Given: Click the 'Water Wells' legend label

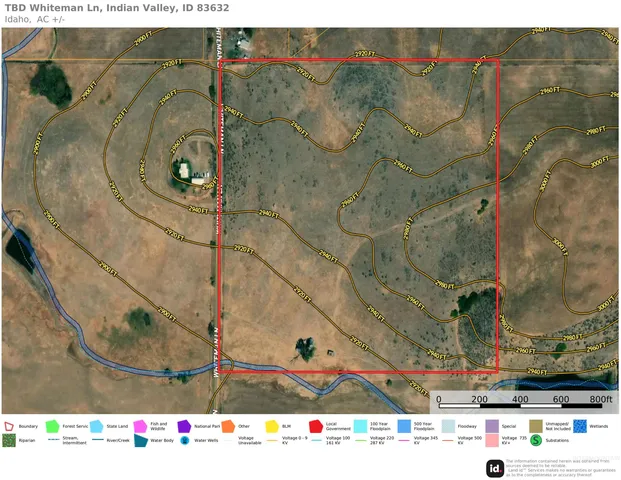Looking at the screenshot, I should pyautogui.click(x=206, y=440).
